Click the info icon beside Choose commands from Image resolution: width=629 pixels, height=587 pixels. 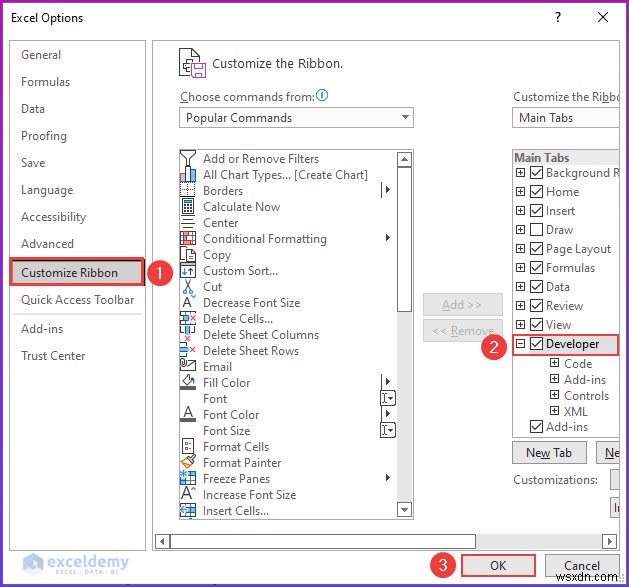point(322,95)
